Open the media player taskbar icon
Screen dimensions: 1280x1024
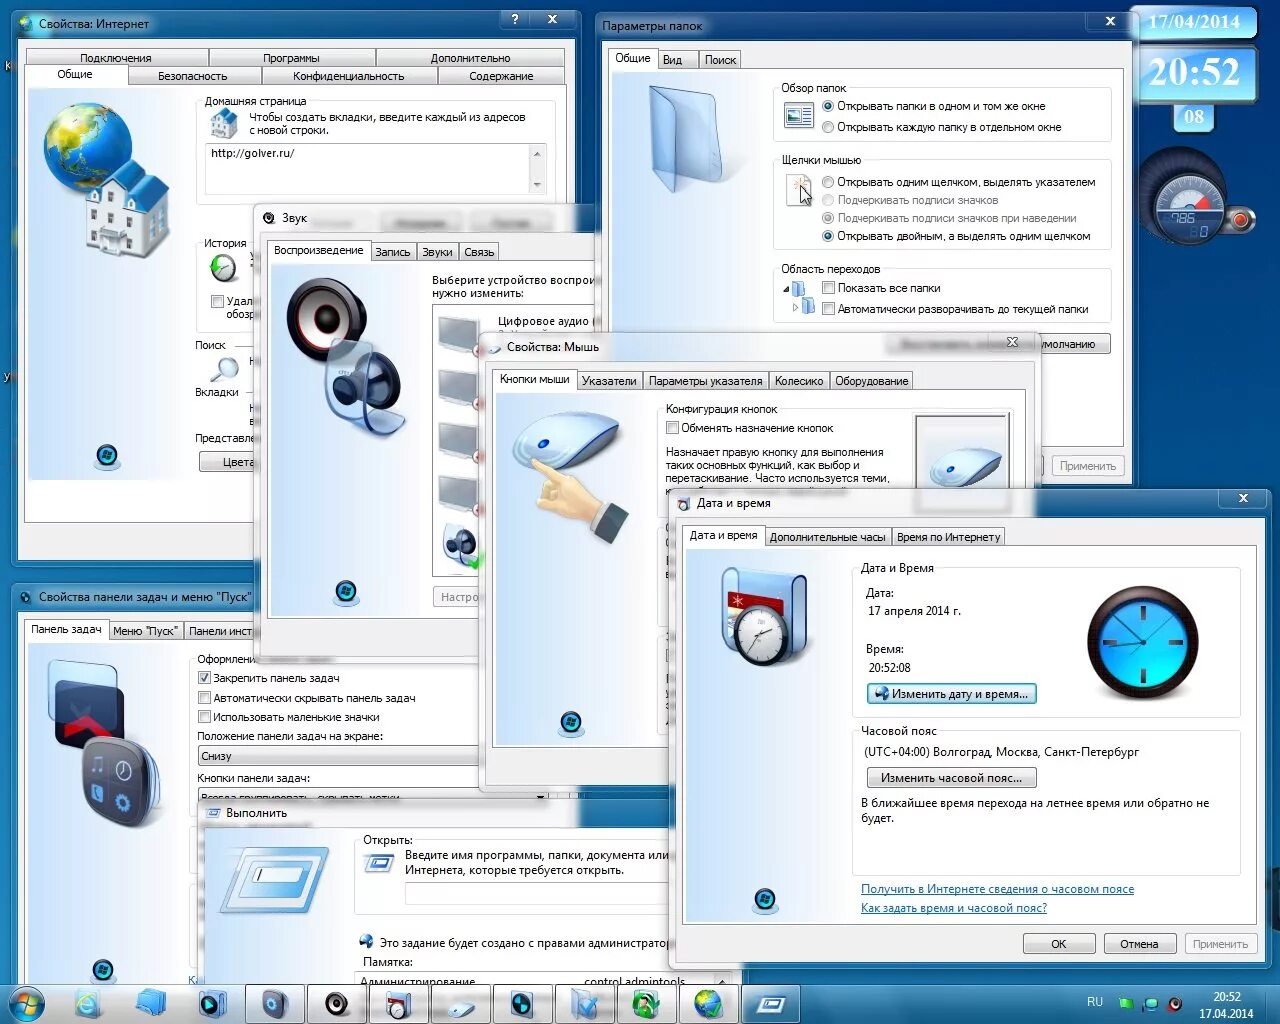[212, 1003]
